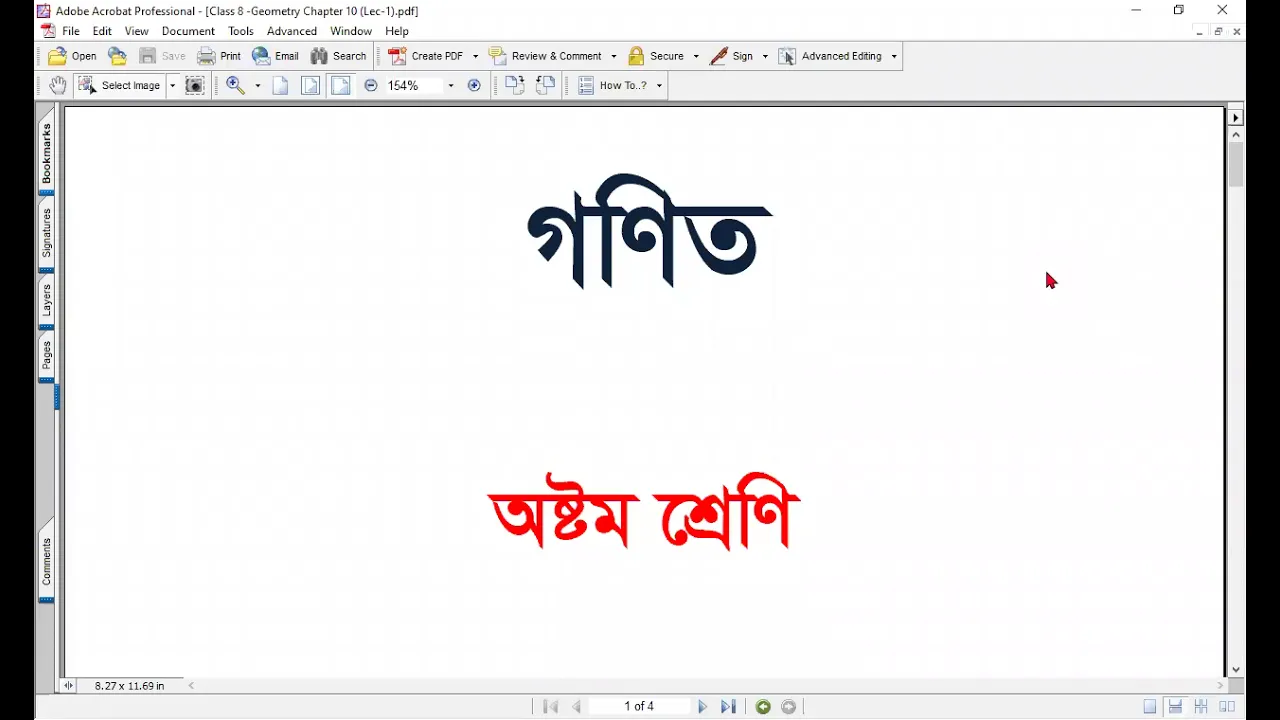1280x720 pixels.
Task: Click the 154% zoom value field
Action: coord(414,85)
